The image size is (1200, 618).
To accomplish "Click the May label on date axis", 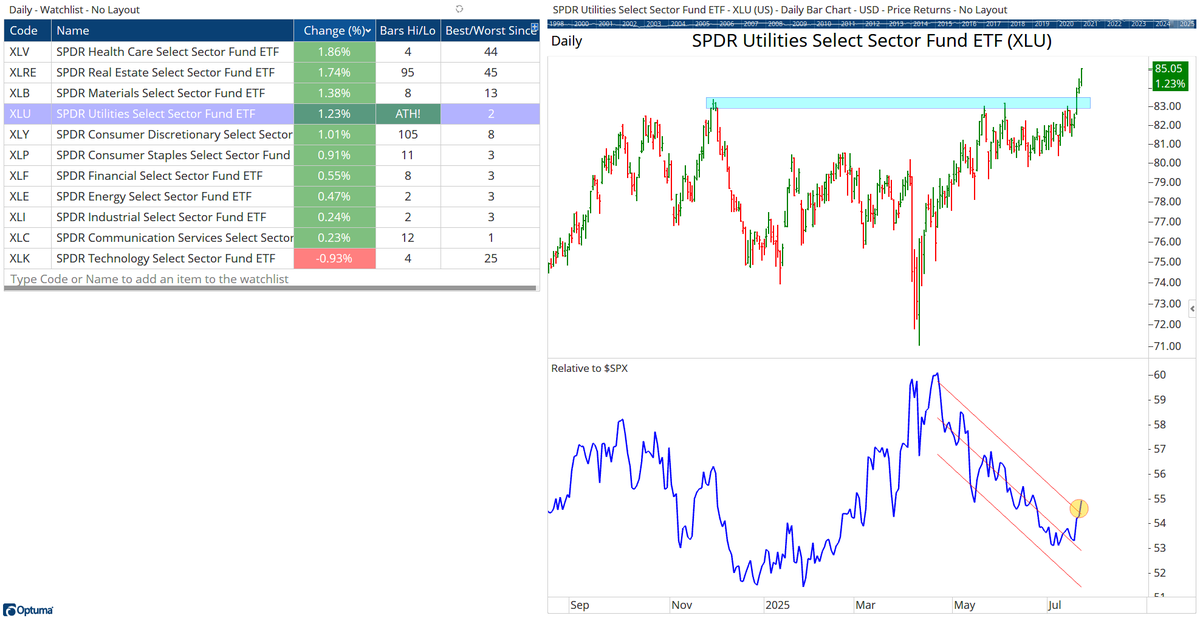I will point(964,605).
